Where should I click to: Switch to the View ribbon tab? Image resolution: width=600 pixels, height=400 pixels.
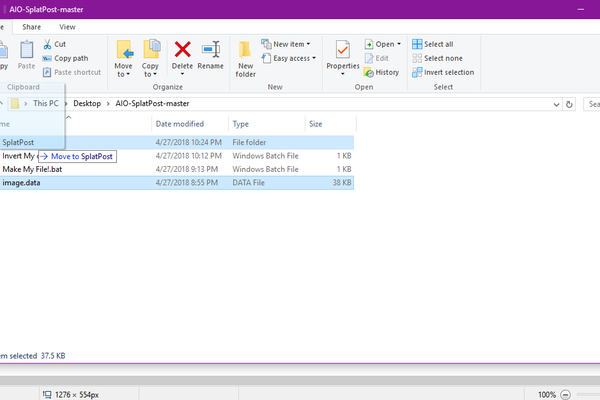[x=67, y=26]
